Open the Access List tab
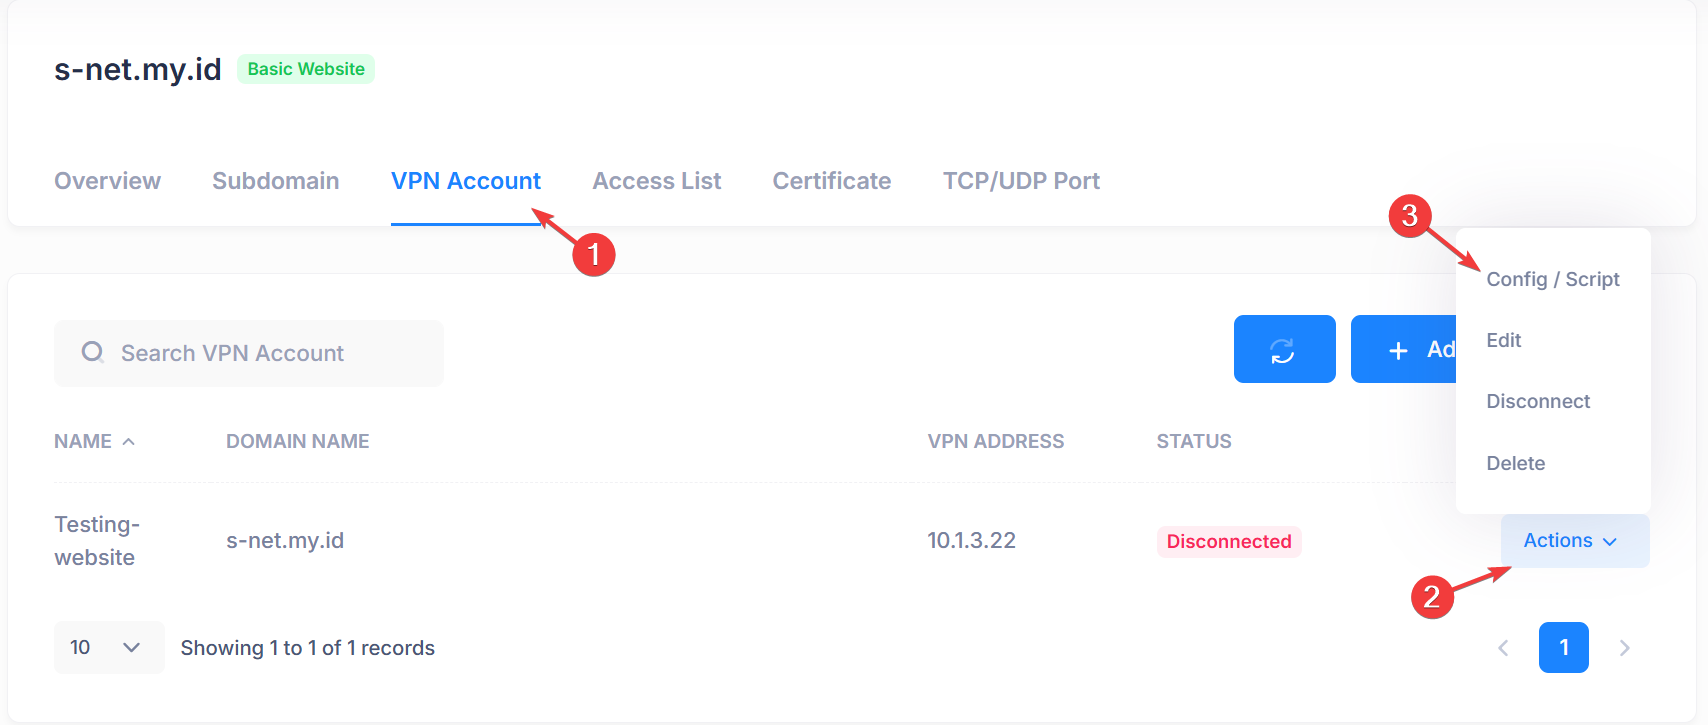The image size is (1708, 725). [x=657, y=181]
